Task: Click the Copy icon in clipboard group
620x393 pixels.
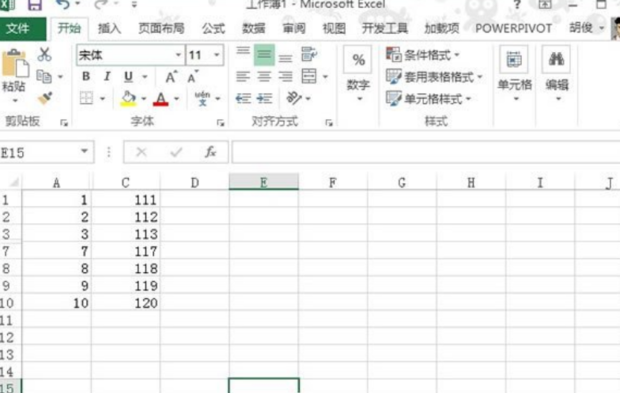Action: (44, 76)
